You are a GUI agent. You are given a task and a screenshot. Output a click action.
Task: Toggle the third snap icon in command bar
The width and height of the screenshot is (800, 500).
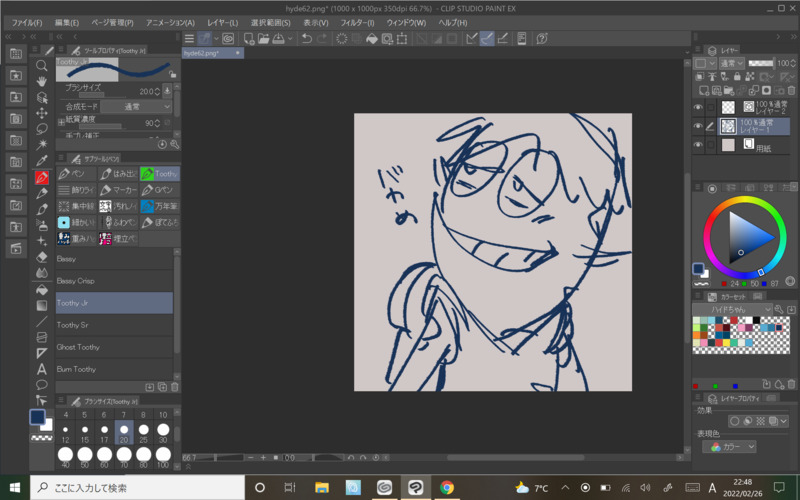[x=503, y=39]
